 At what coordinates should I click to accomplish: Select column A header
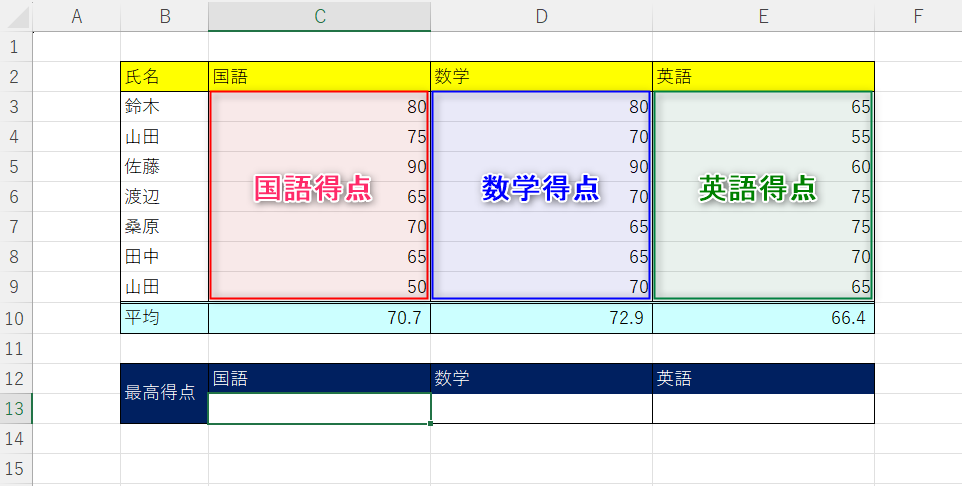click(x=77, y=16)
